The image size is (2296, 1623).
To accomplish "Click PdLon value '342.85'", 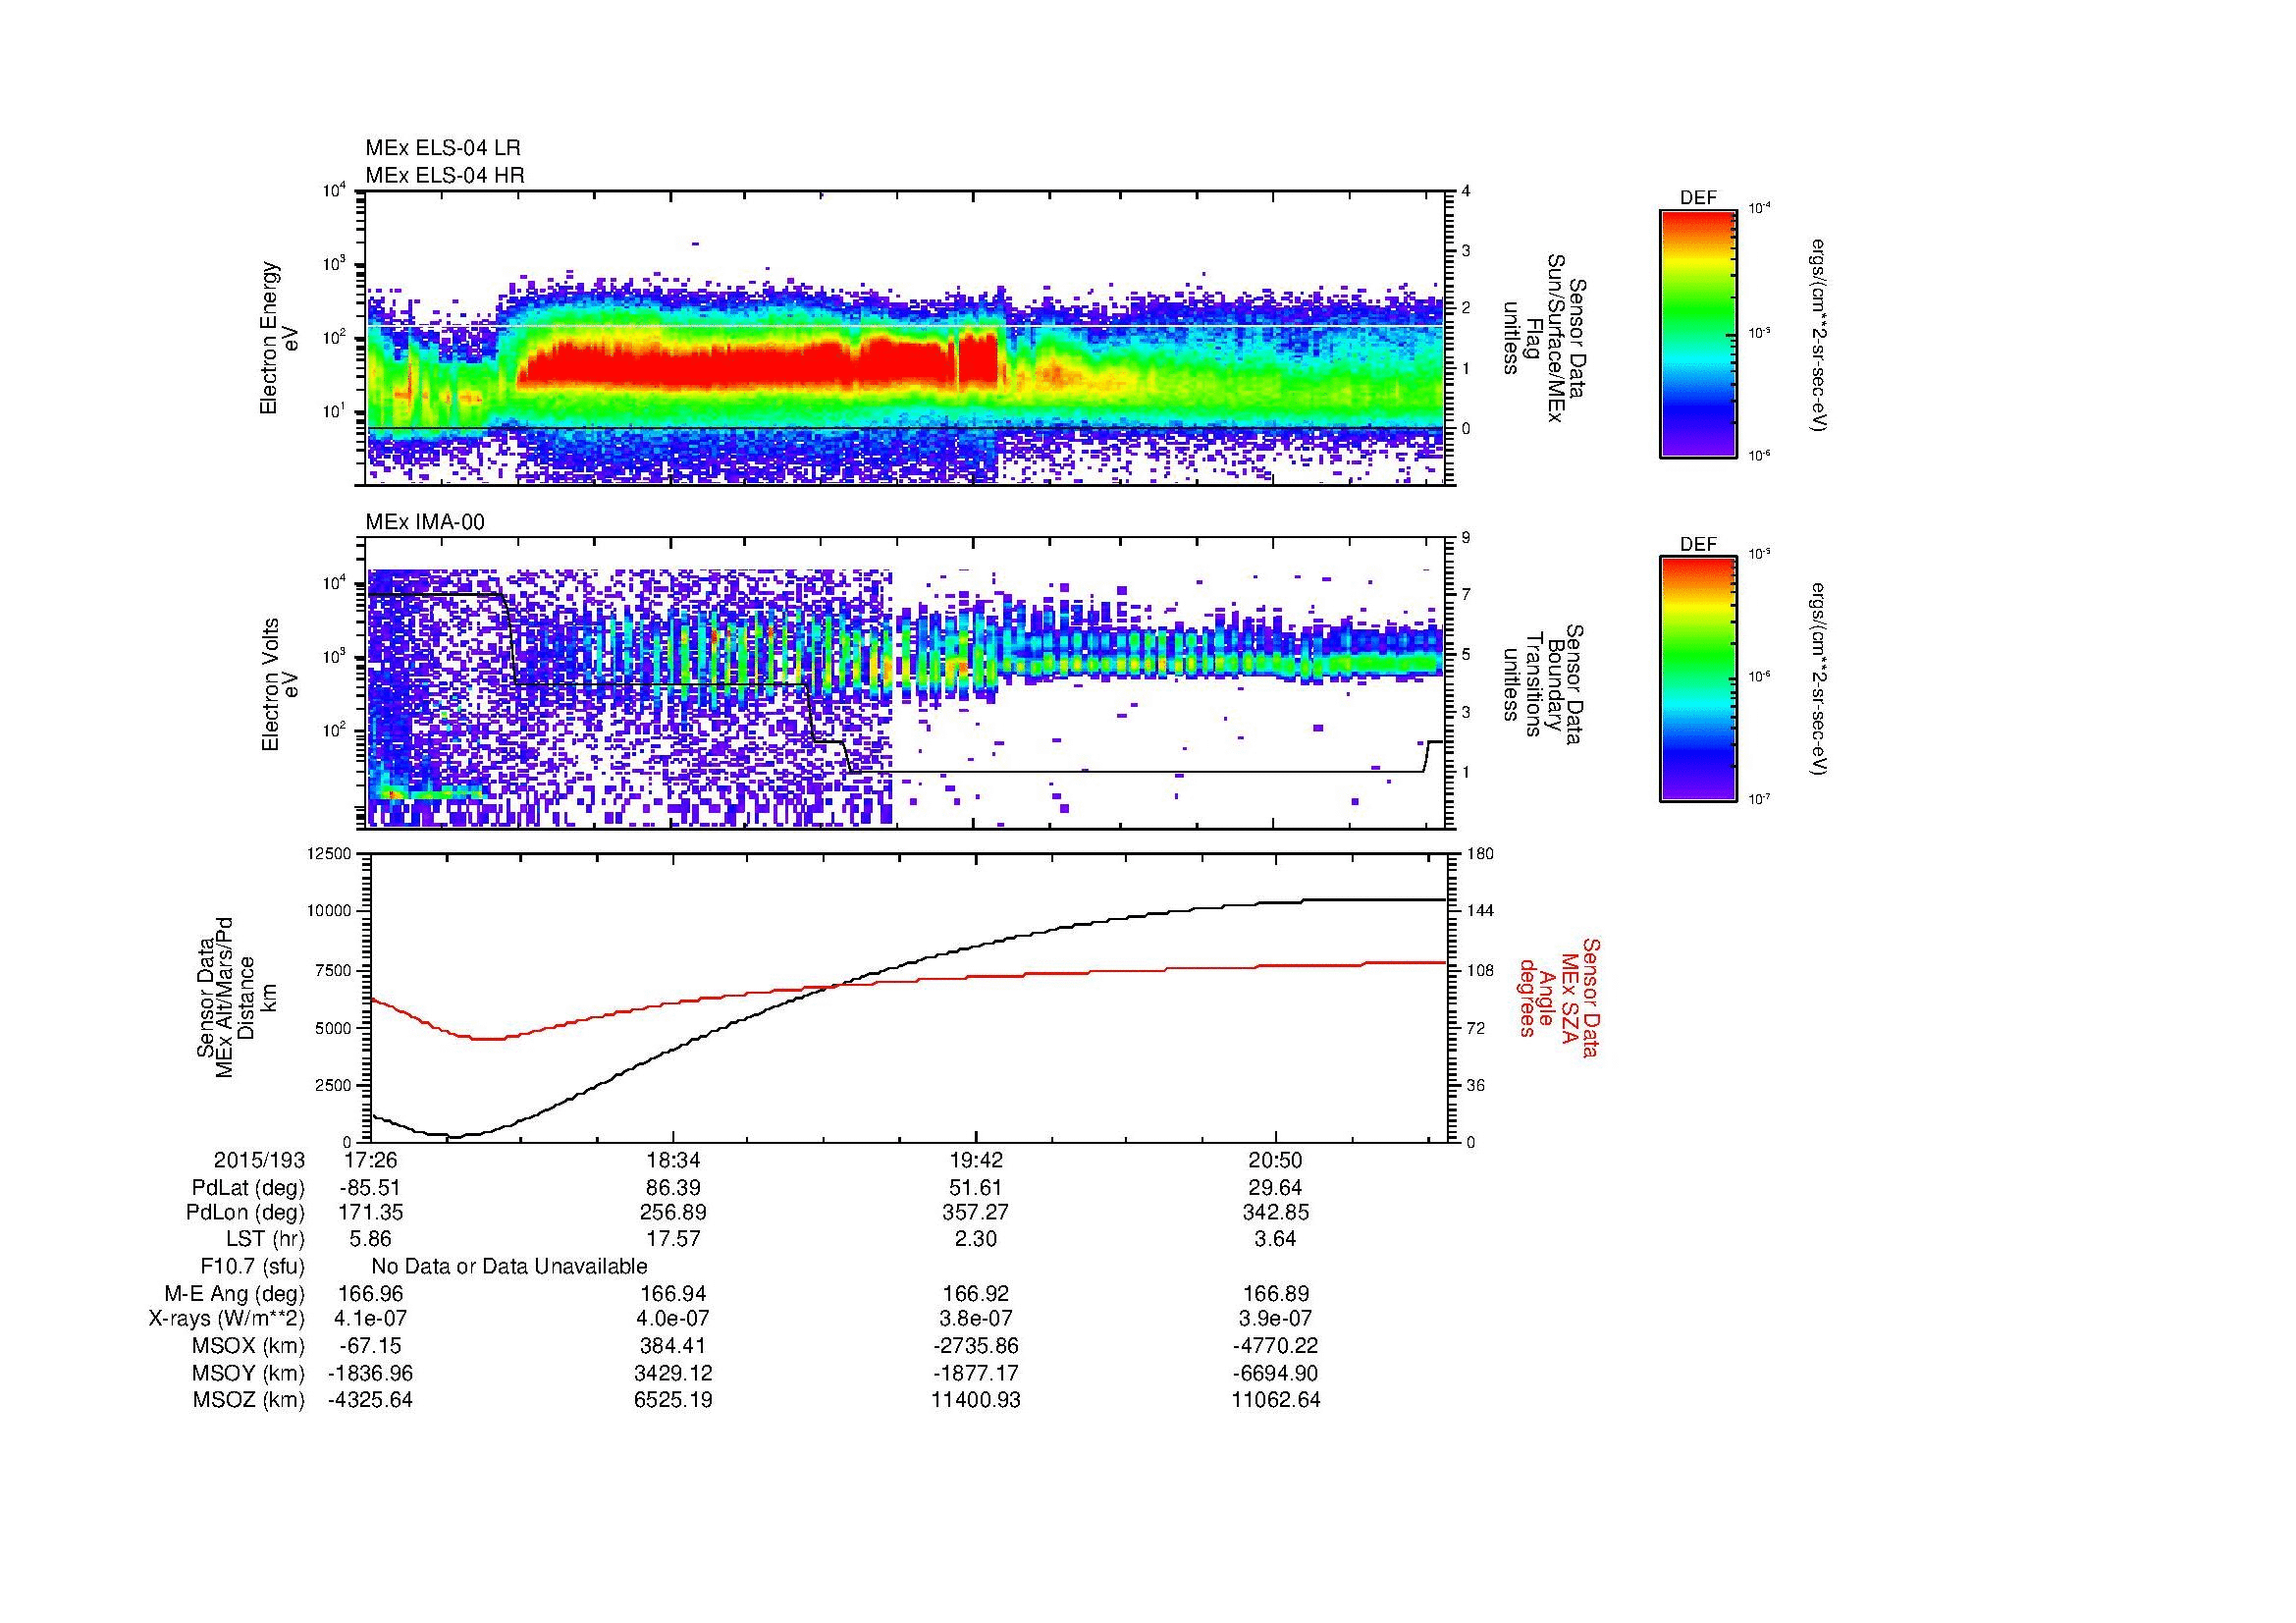I will [x=1276, y=1212].
